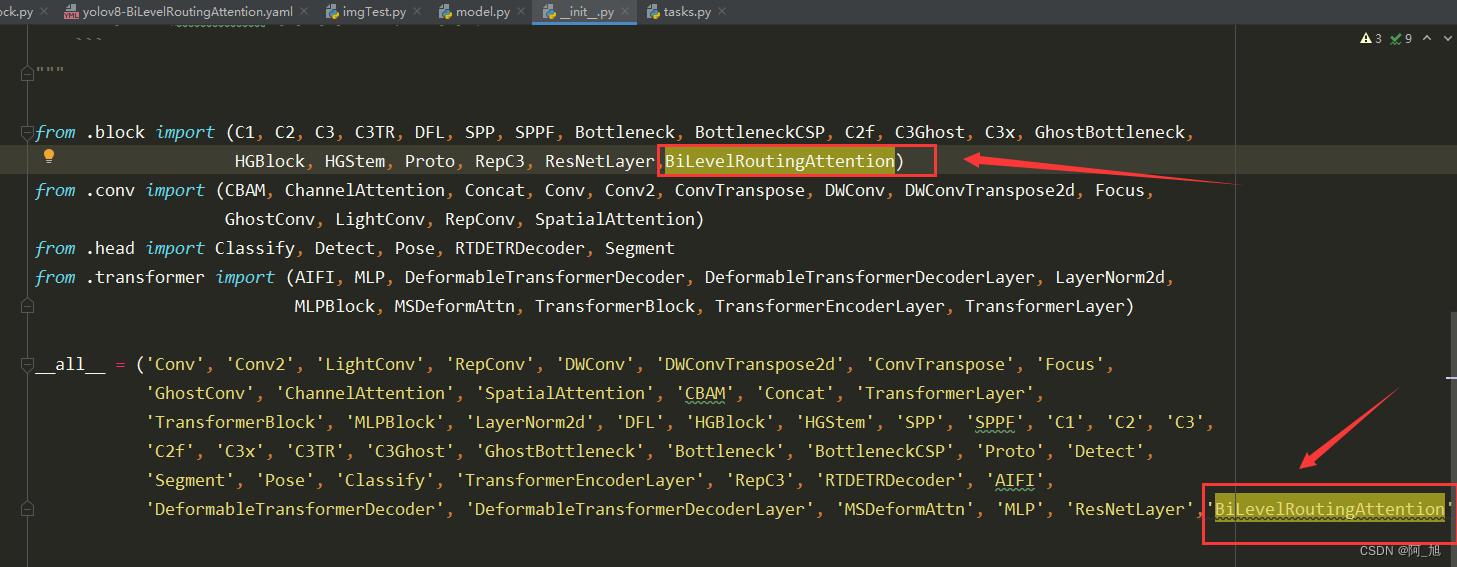1457x567 pixels.
Task: Close the partially visible ock.py tab
Action: click(x=45, y=12)
